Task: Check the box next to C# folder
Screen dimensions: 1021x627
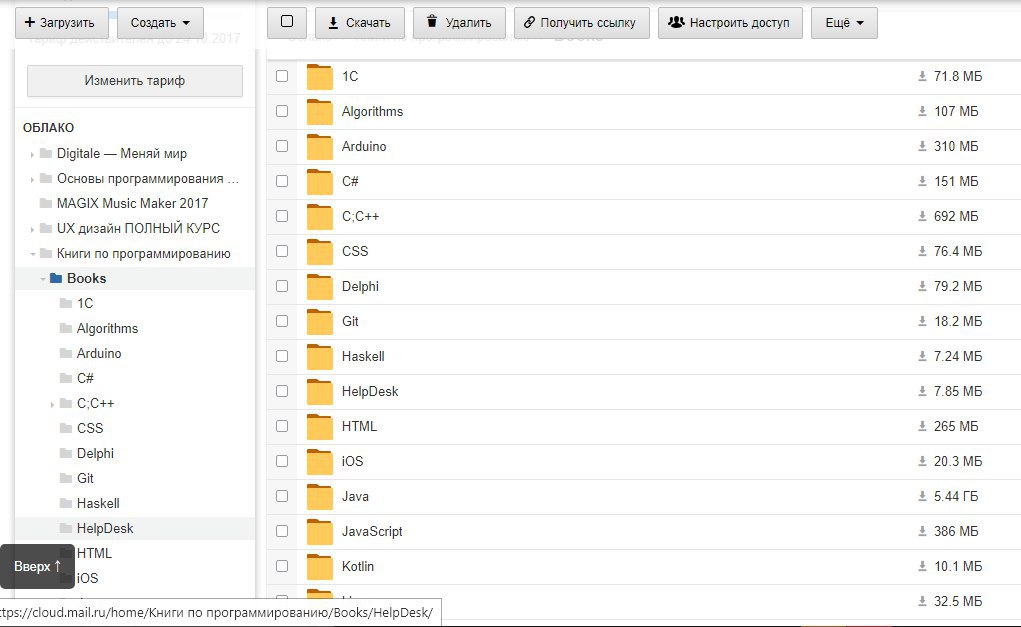Action: tap(282, 181)
